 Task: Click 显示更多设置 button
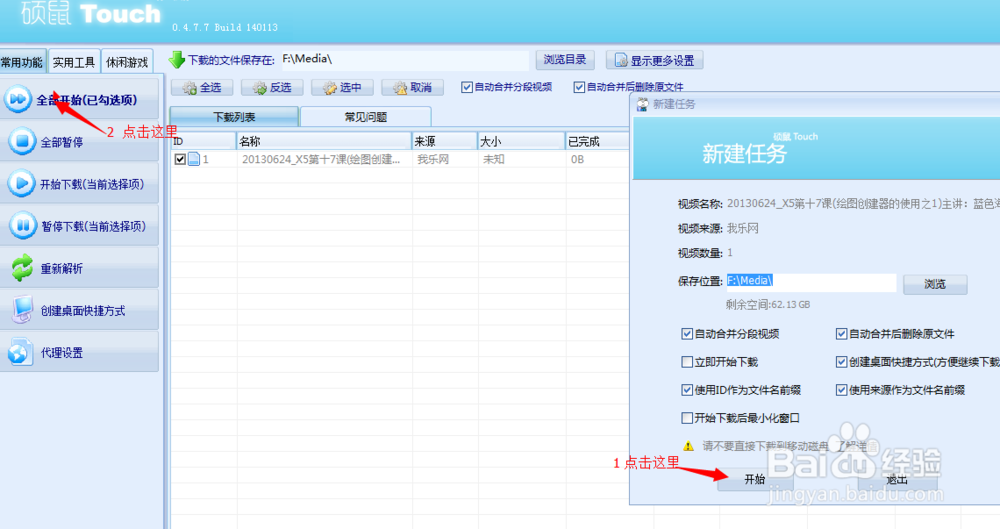click(654, 60)
